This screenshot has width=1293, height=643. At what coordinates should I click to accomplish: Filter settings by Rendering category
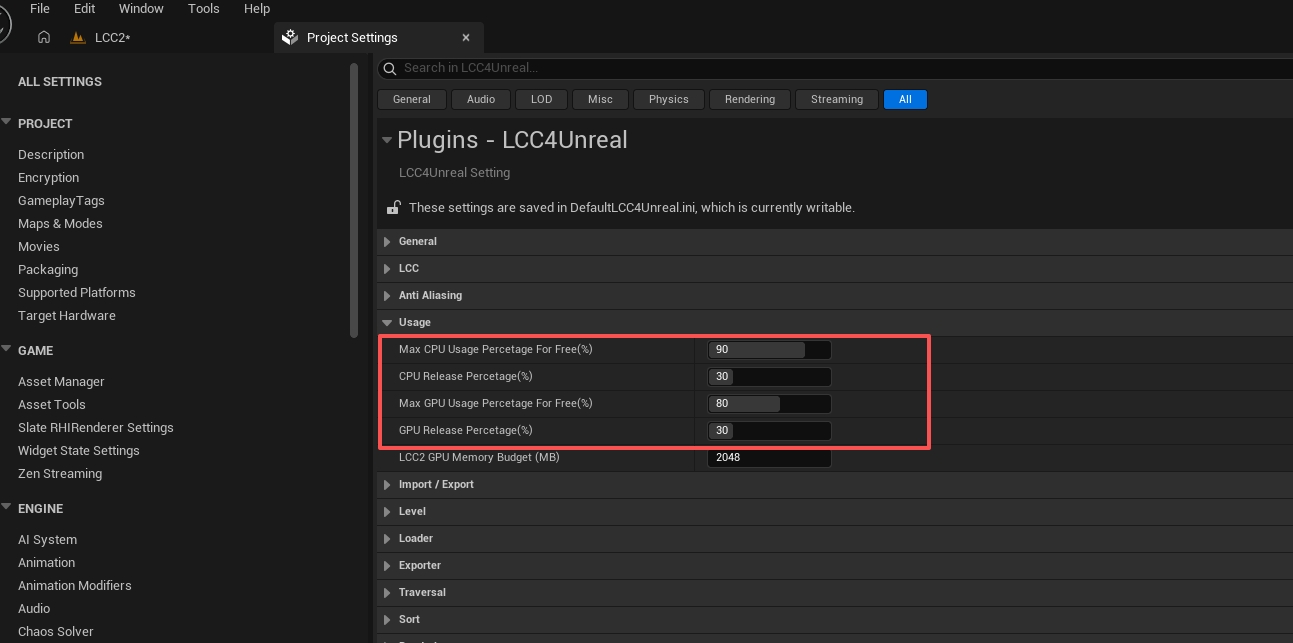(750, 99)
